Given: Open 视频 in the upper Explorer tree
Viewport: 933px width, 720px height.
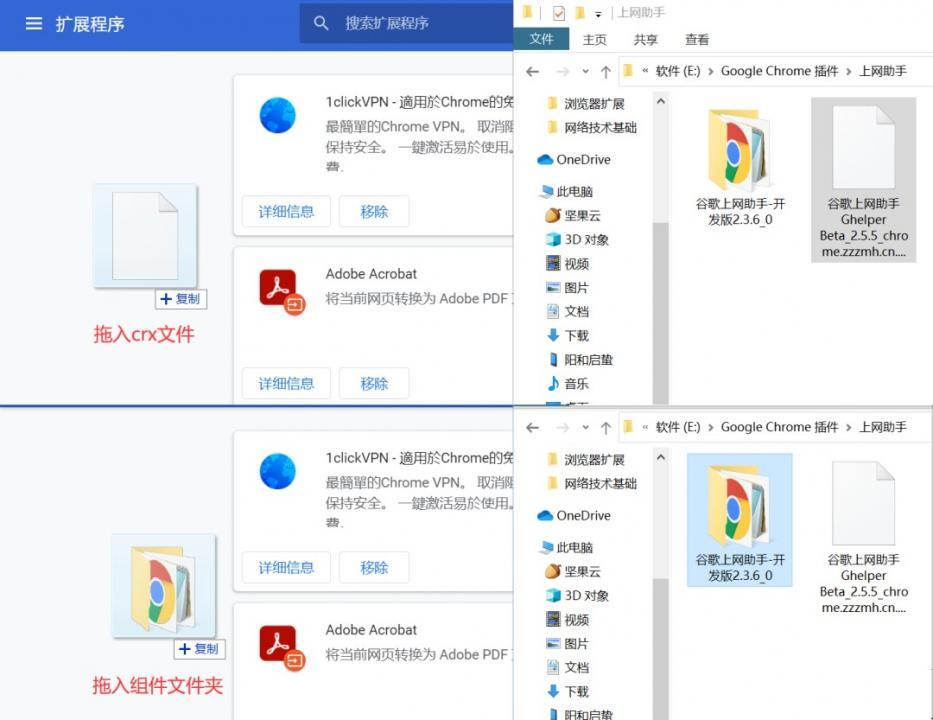Looking at the screenshot, I should pyautogui.click(x=568, y=264).
